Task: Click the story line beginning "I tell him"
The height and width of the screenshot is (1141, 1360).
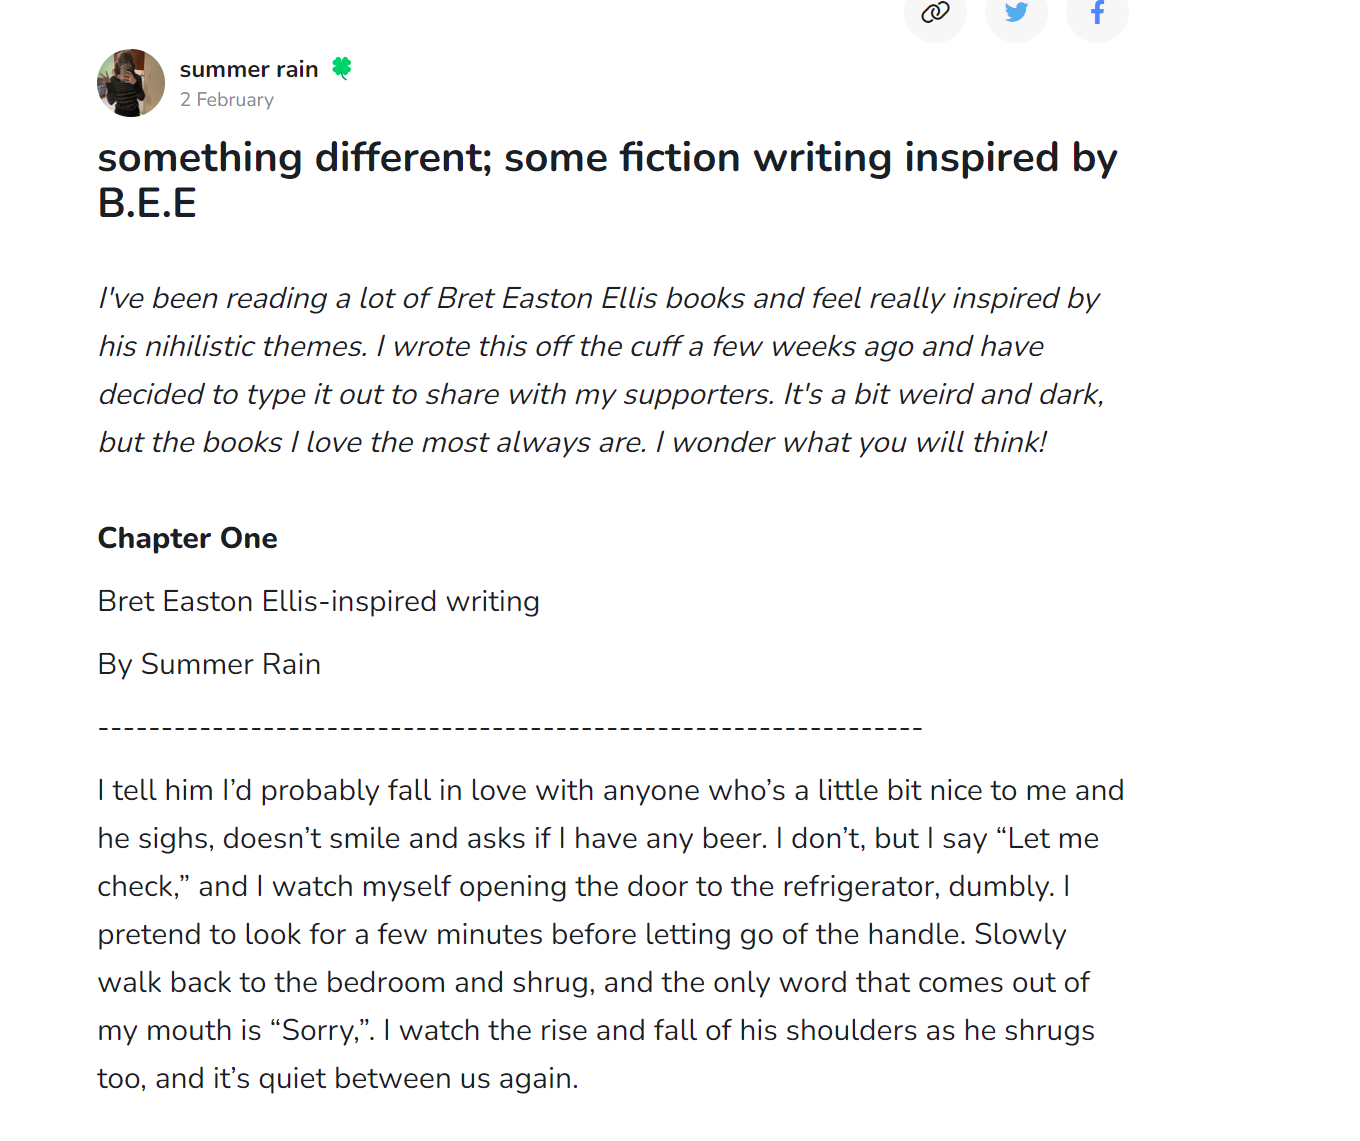Action: [x=610, y=790]
